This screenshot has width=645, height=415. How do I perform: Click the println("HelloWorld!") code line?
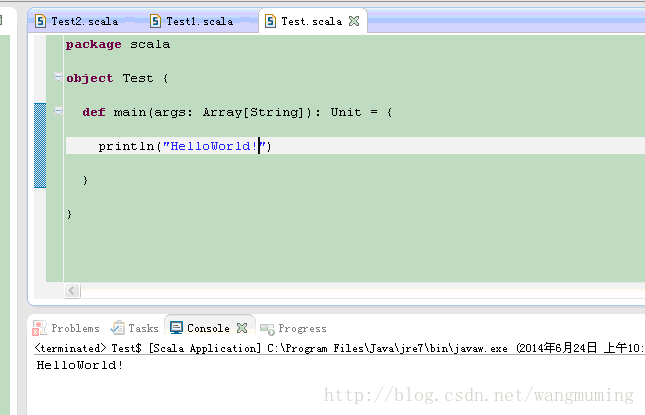tap(185, 146)
